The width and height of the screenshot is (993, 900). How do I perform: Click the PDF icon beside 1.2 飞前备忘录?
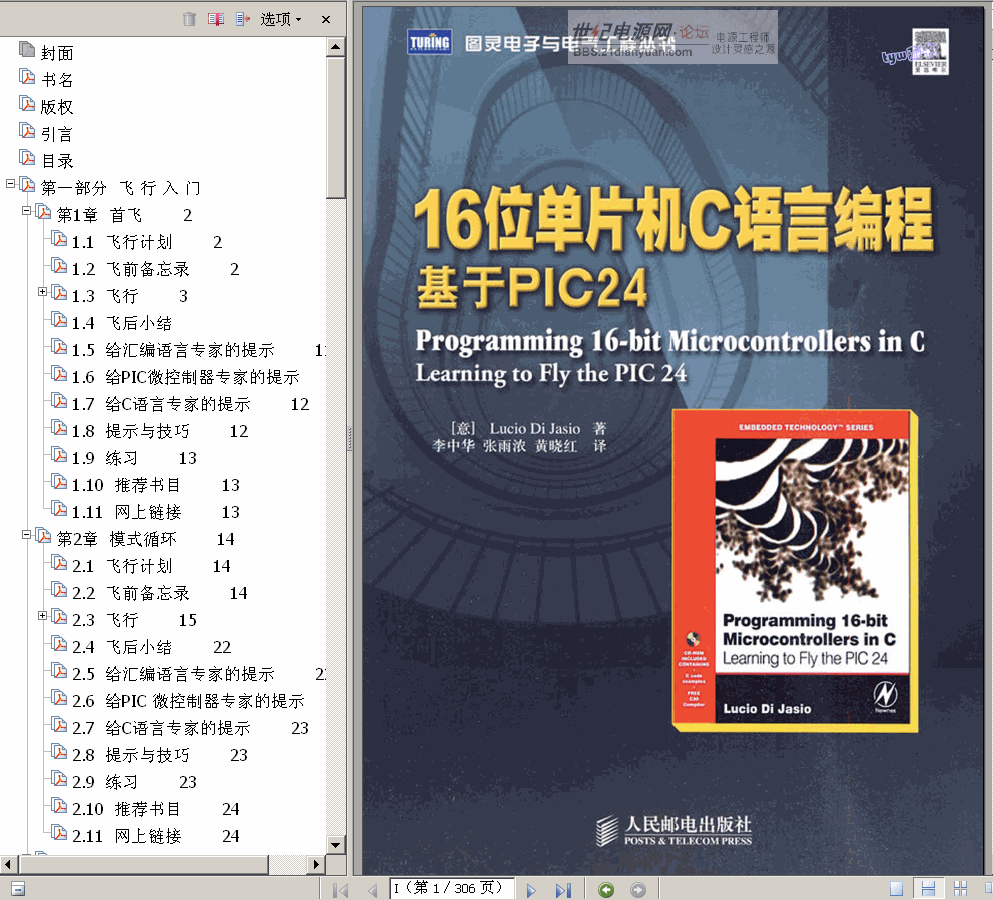(59, 267)
